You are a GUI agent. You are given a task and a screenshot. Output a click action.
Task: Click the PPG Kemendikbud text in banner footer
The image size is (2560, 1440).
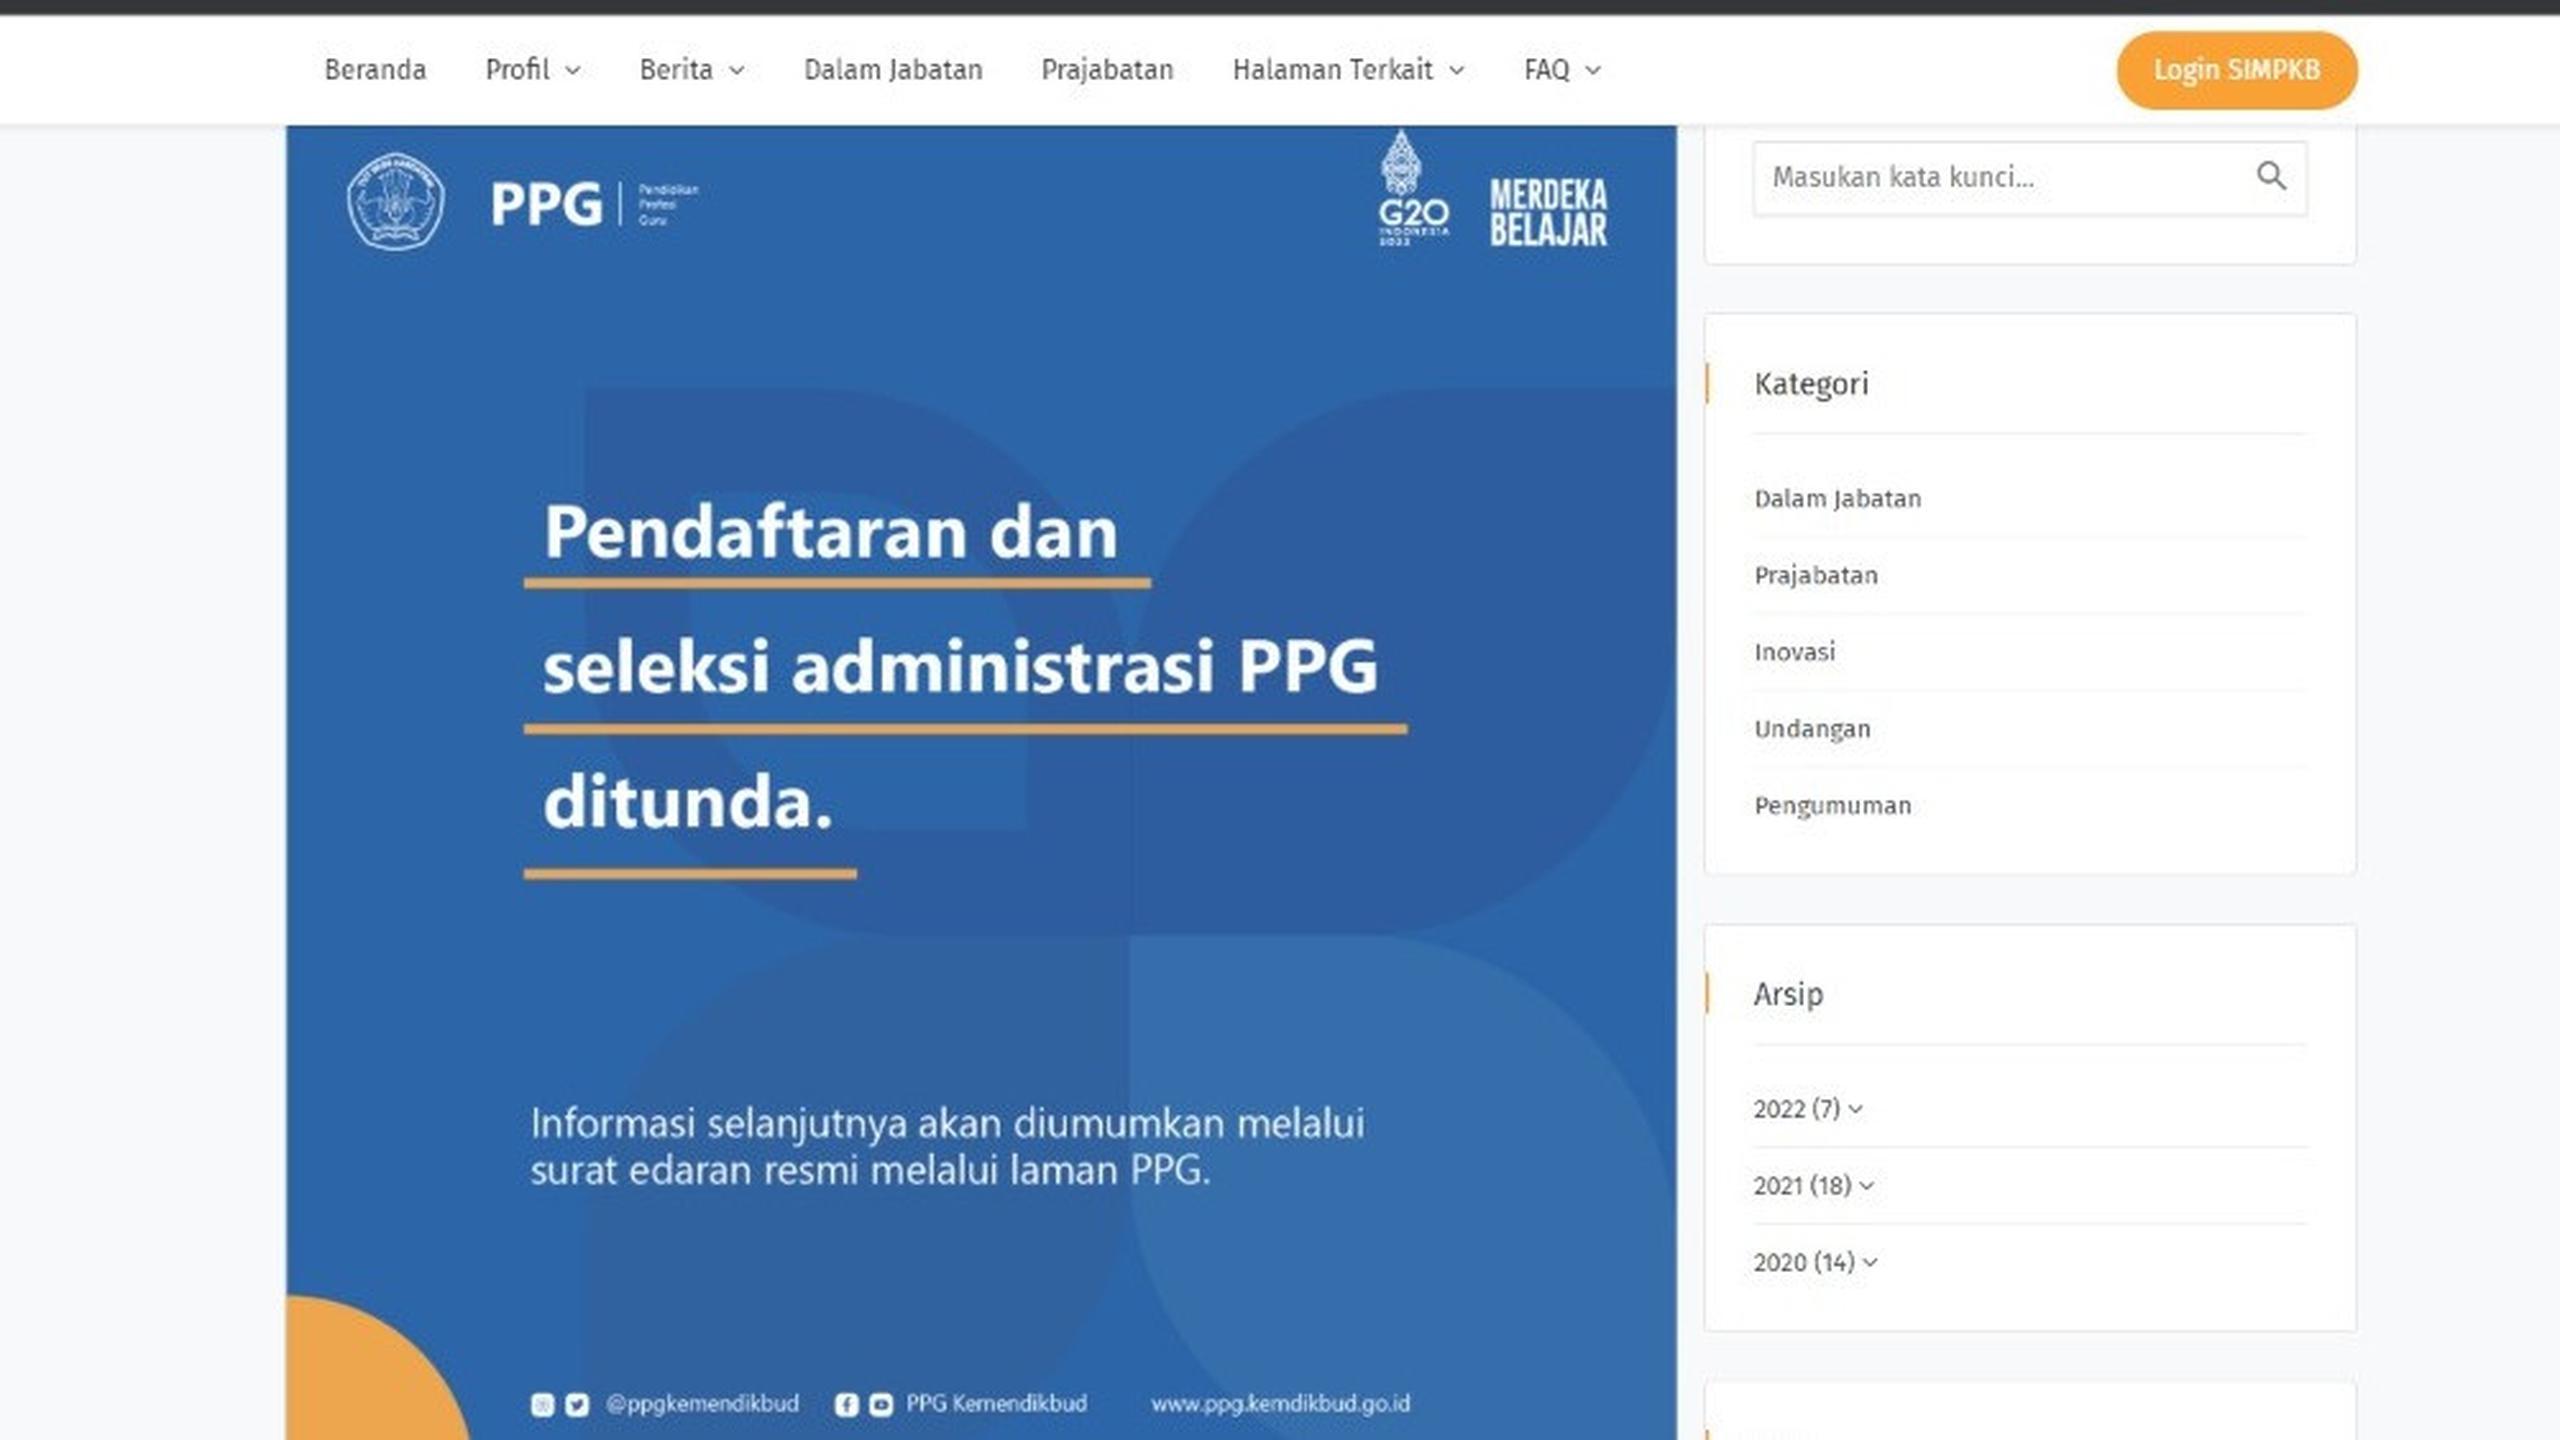(x=996, y=1404)
